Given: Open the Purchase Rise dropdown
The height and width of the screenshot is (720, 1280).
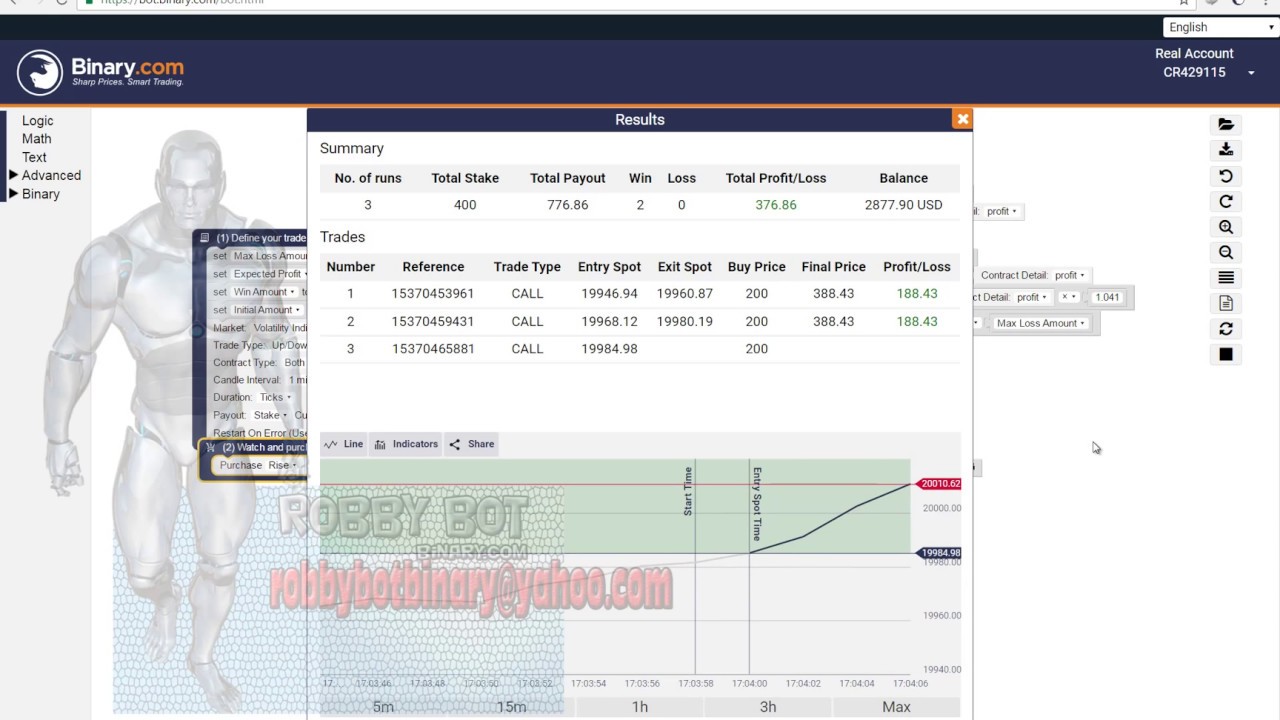Looking at the screenshot, I should coord(282,465).
